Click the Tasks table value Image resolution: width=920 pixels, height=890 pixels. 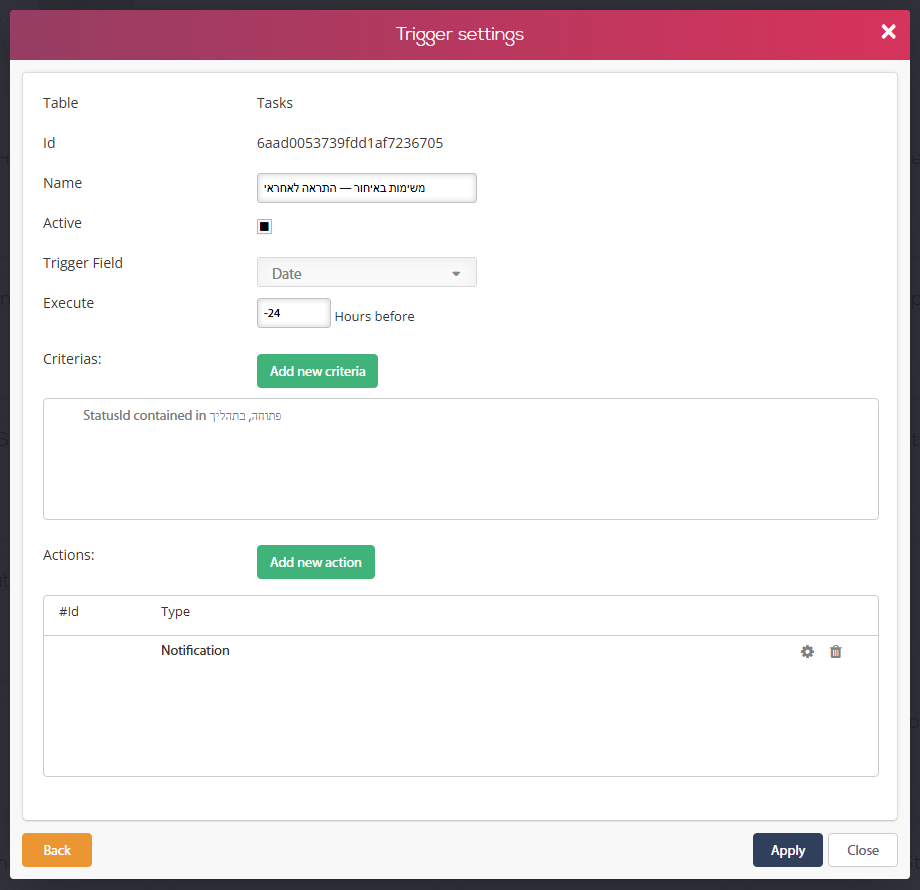point(275,103)
